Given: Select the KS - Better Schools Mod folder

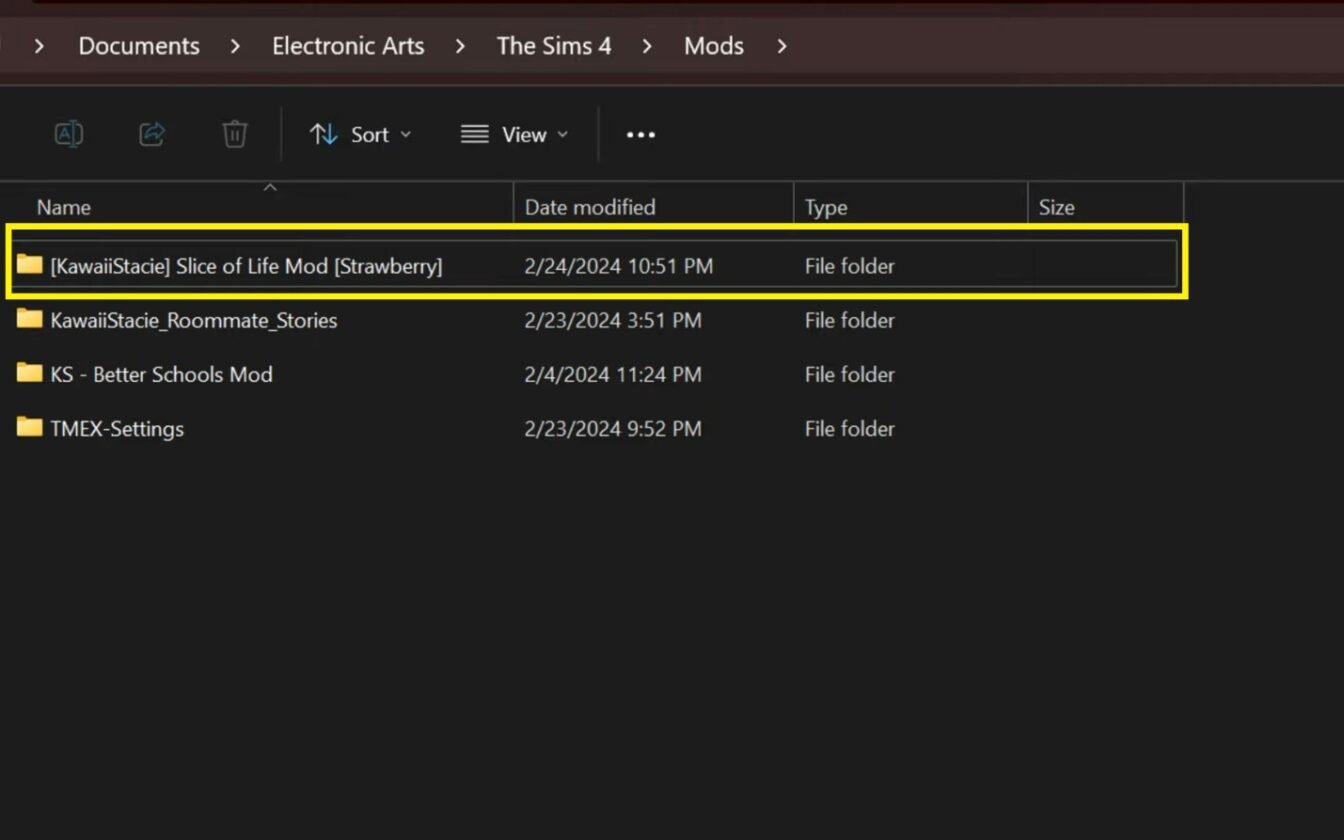Looking at the screenshot, I should click(x=592, y=374).
